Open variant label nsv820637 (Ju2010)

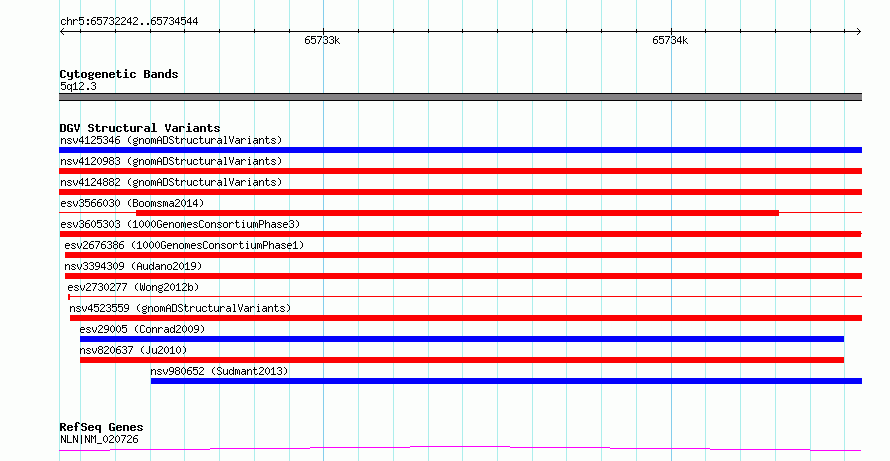pyautogui.click(x=133, y=350)
